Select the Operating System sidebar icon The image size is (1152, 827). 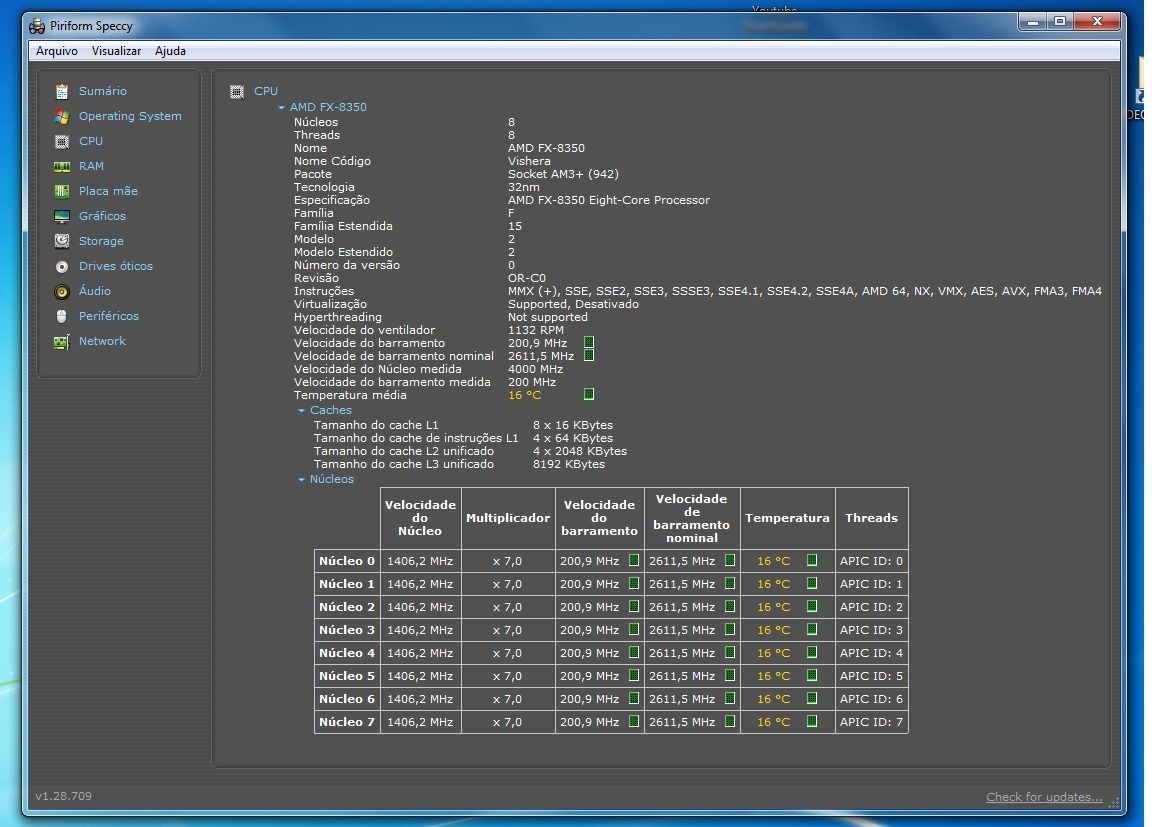(62, 116)
